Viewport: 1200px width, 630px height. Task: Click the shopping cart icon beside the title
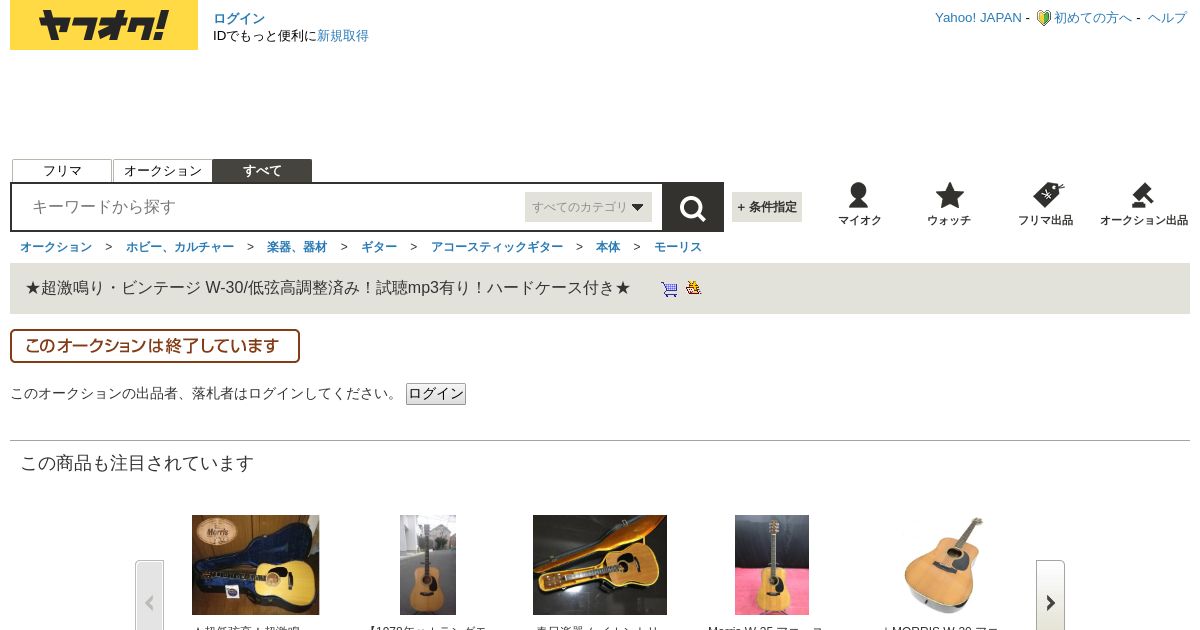670,289
